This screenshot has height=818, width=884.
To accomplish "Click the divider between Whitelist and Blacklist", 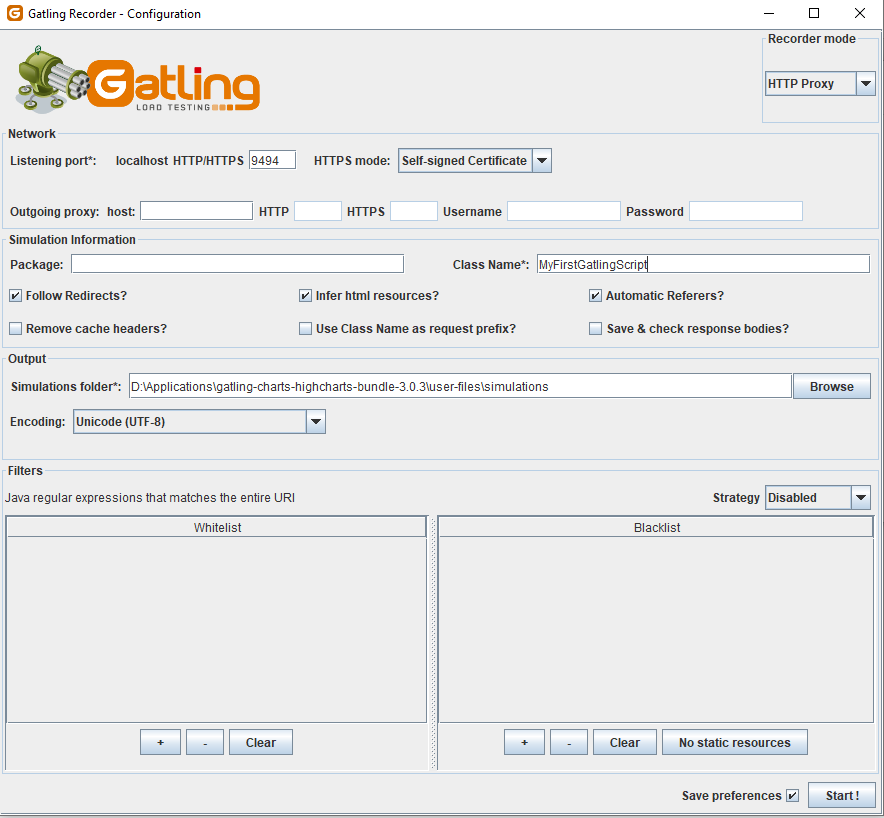I will 434,643.
